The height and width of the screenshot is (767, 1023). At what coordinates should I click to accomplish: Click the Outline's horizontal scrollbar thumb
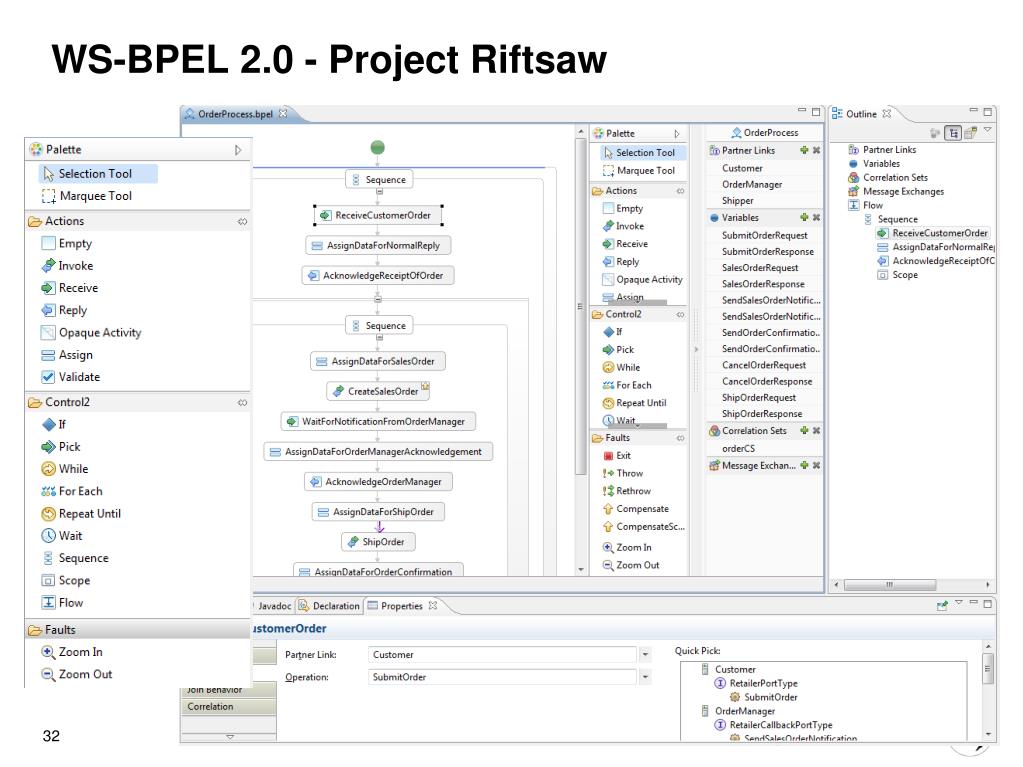(x=889, y=584)
